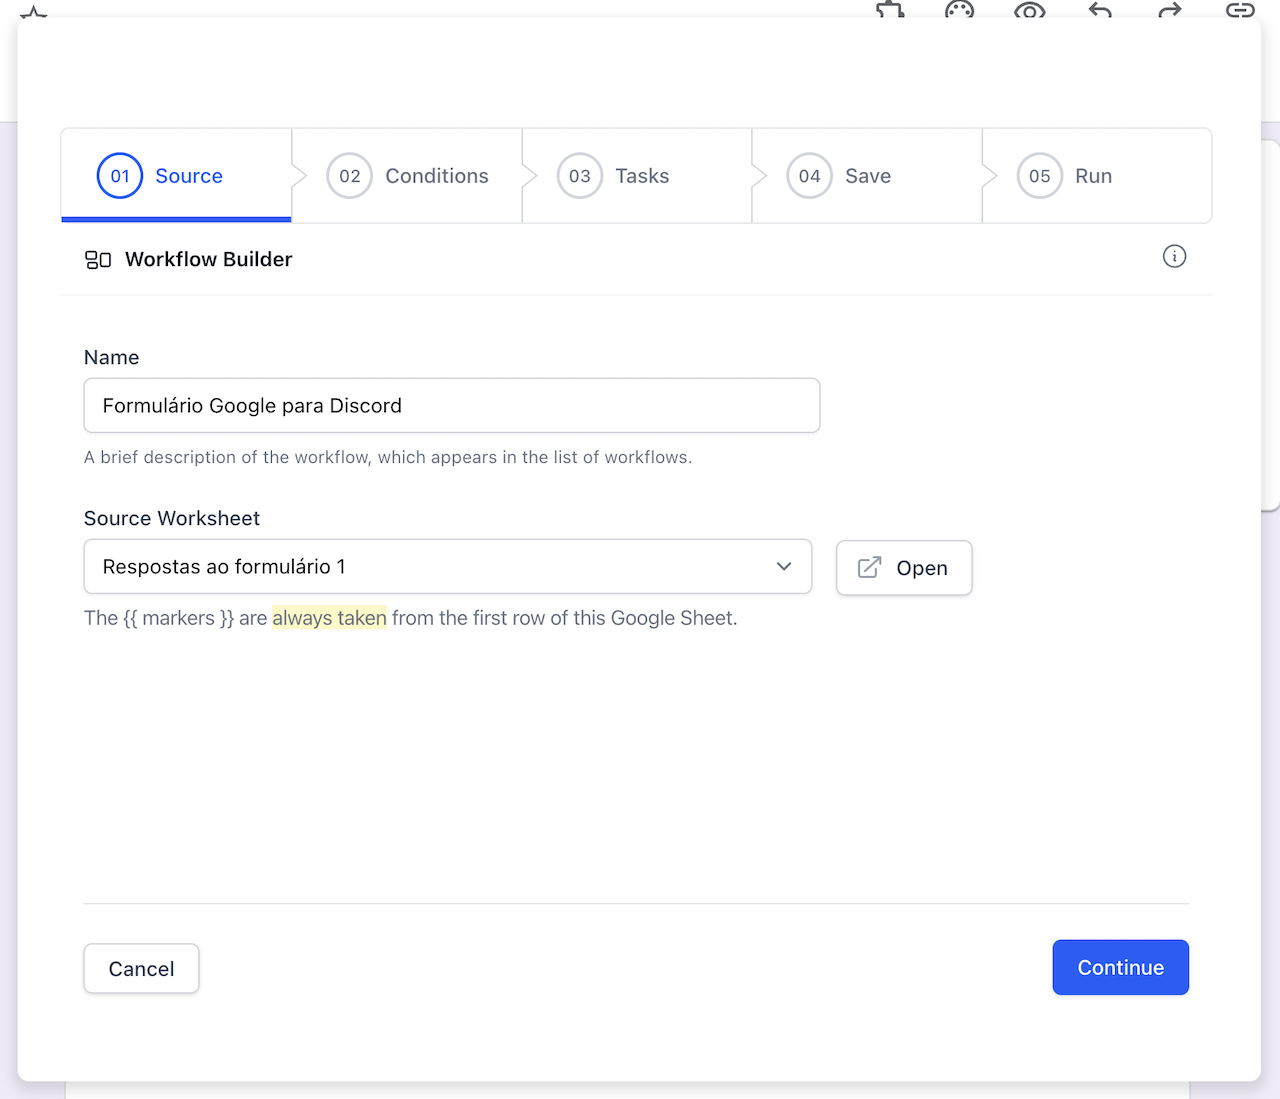The height and width of the screenshot is (1099, 1280).
Task: Click the redo arrow icon
Action: coord(1170,10)
